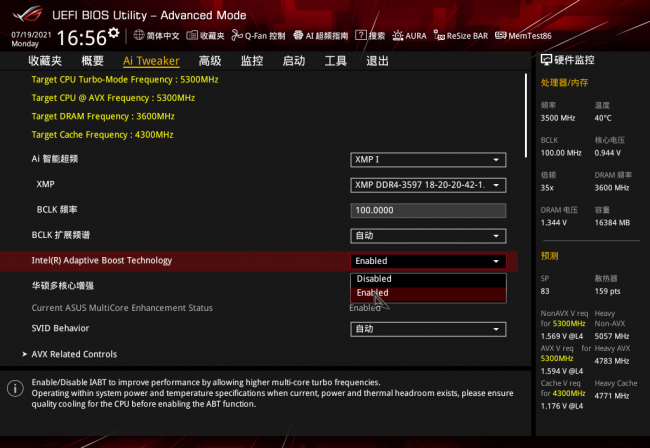Image resolution: width=650 pixels, height=448 pixels.
Task: Click 4771 MHz Heavy Cache value
Action: click(612, 396)
